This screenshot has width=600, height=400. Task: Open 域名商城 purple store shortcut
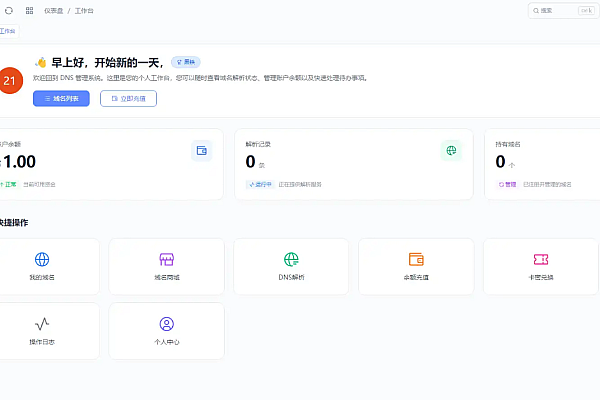[166, 266]
